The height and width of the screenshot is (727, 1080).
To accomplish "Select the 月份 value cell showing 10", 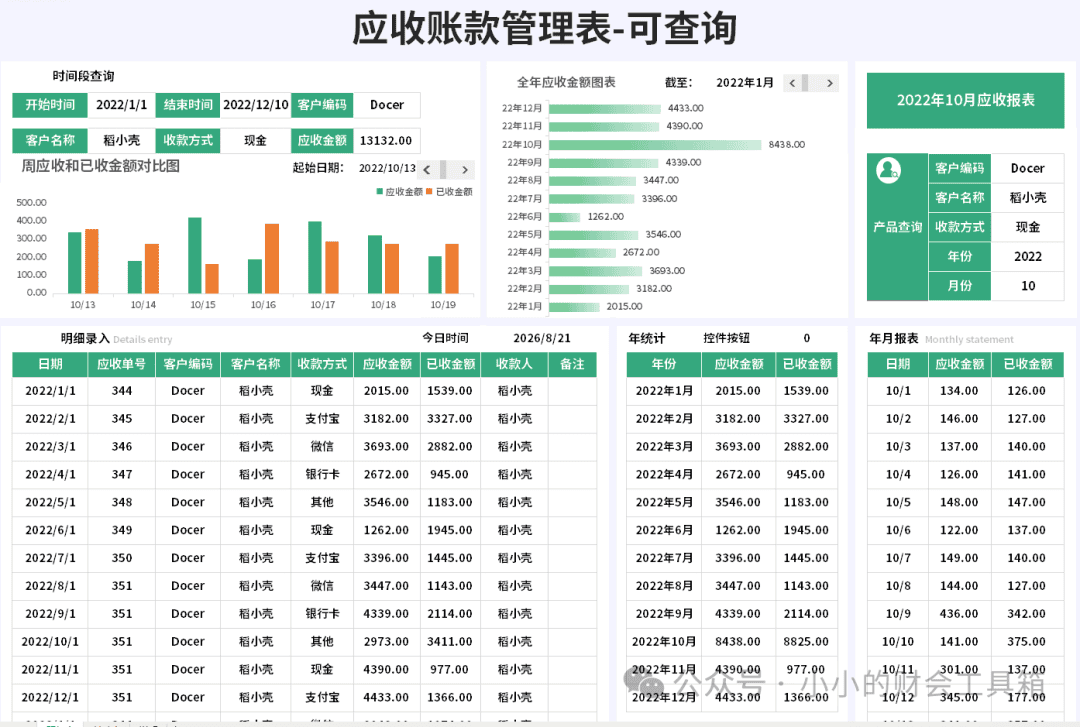I will click(x=1028, y=286).
